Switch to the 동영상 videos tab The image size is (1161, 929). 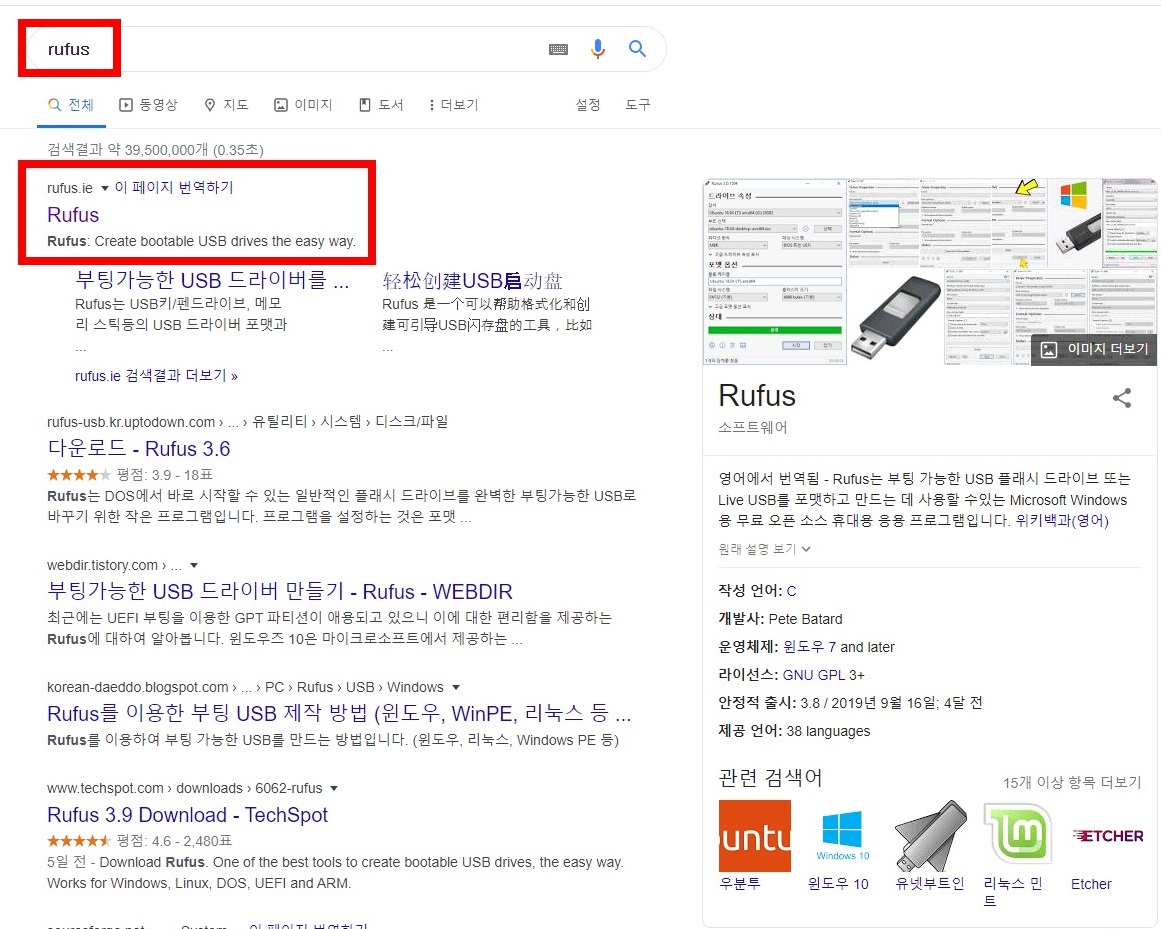149,105
